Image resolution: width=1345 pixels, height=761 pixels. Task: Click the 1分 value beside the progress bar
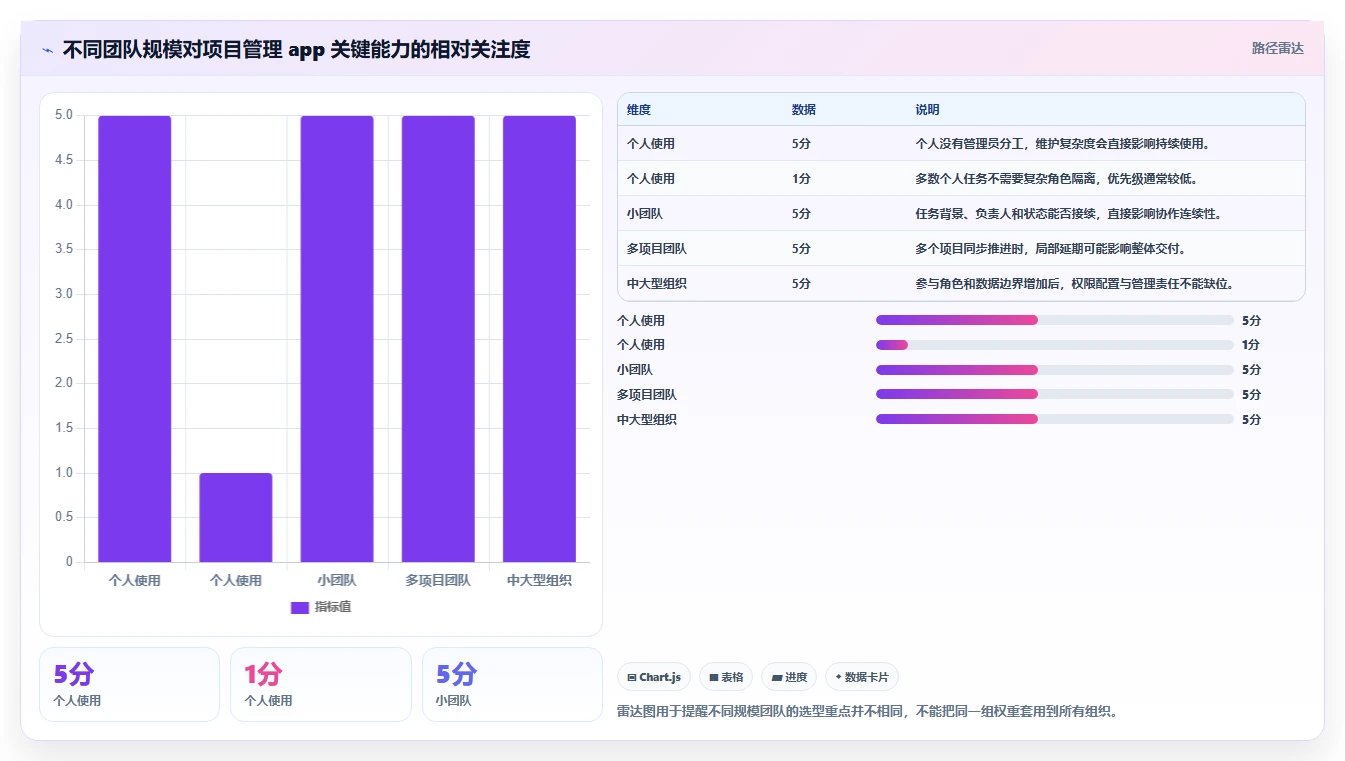click(x=1251, y=345)
